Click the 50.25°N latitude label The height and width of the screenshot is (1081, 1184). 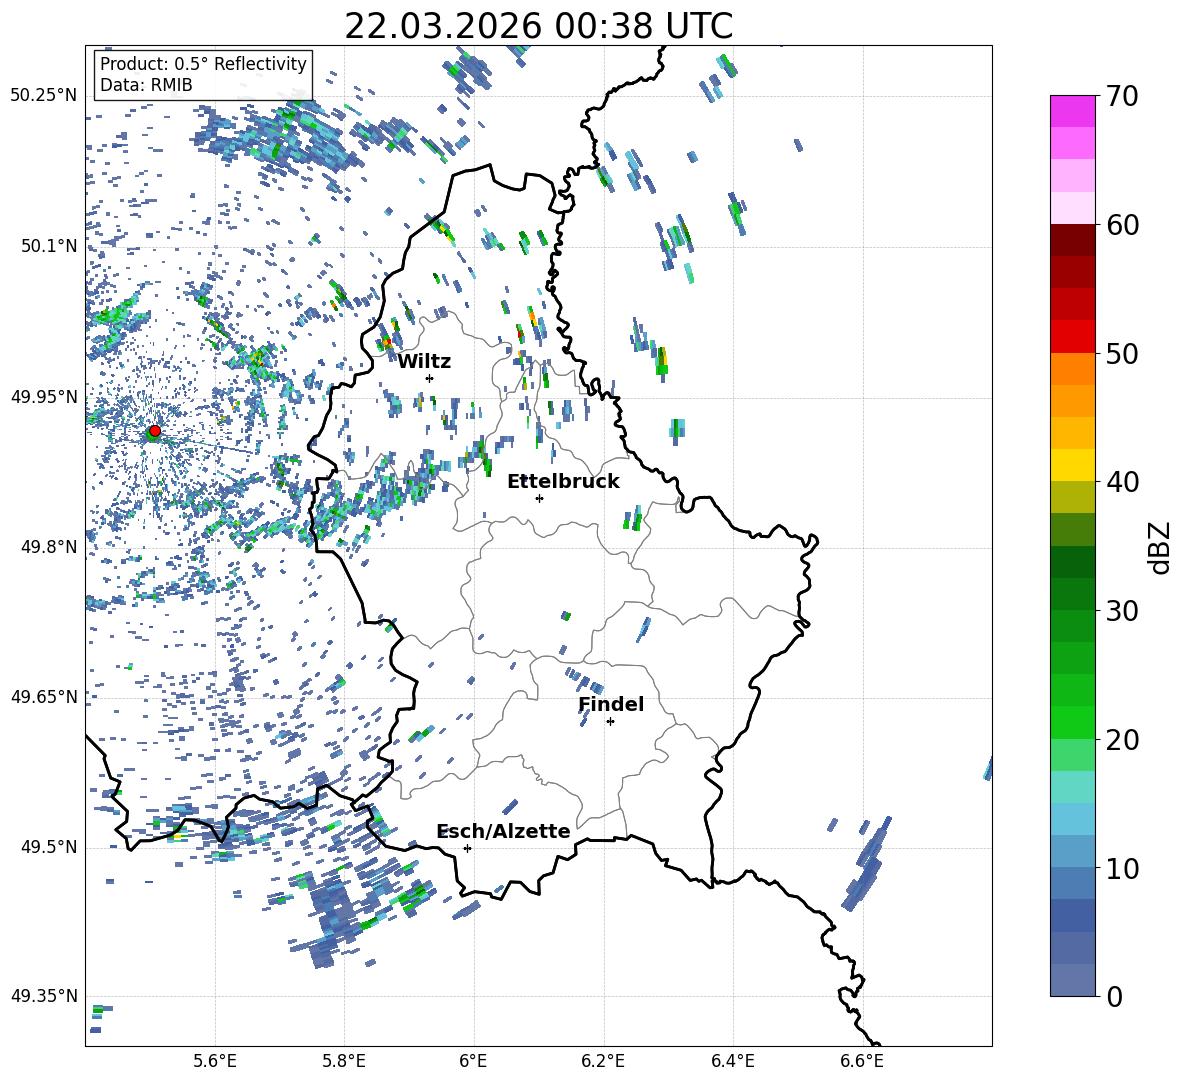44,96
